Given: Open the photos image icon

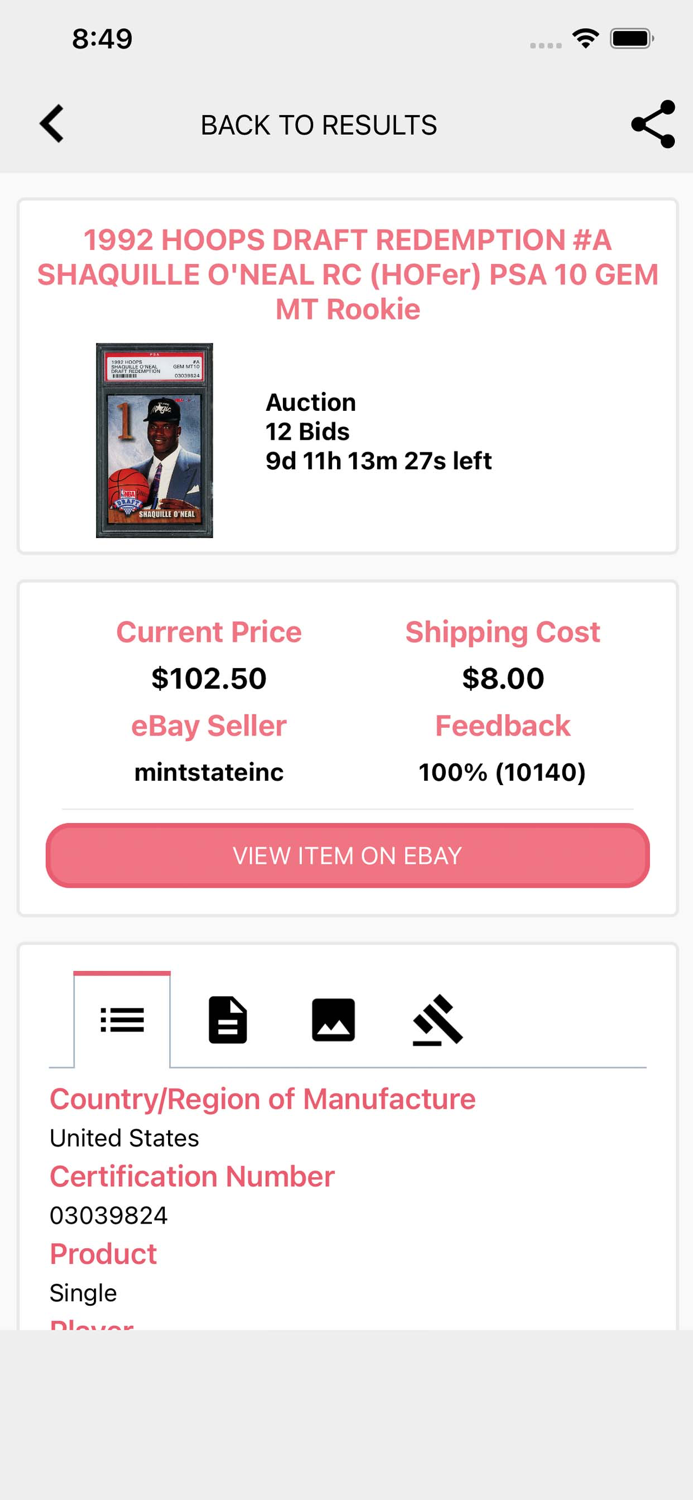Looking at the screenshot, I should (x=333, y=1018).
